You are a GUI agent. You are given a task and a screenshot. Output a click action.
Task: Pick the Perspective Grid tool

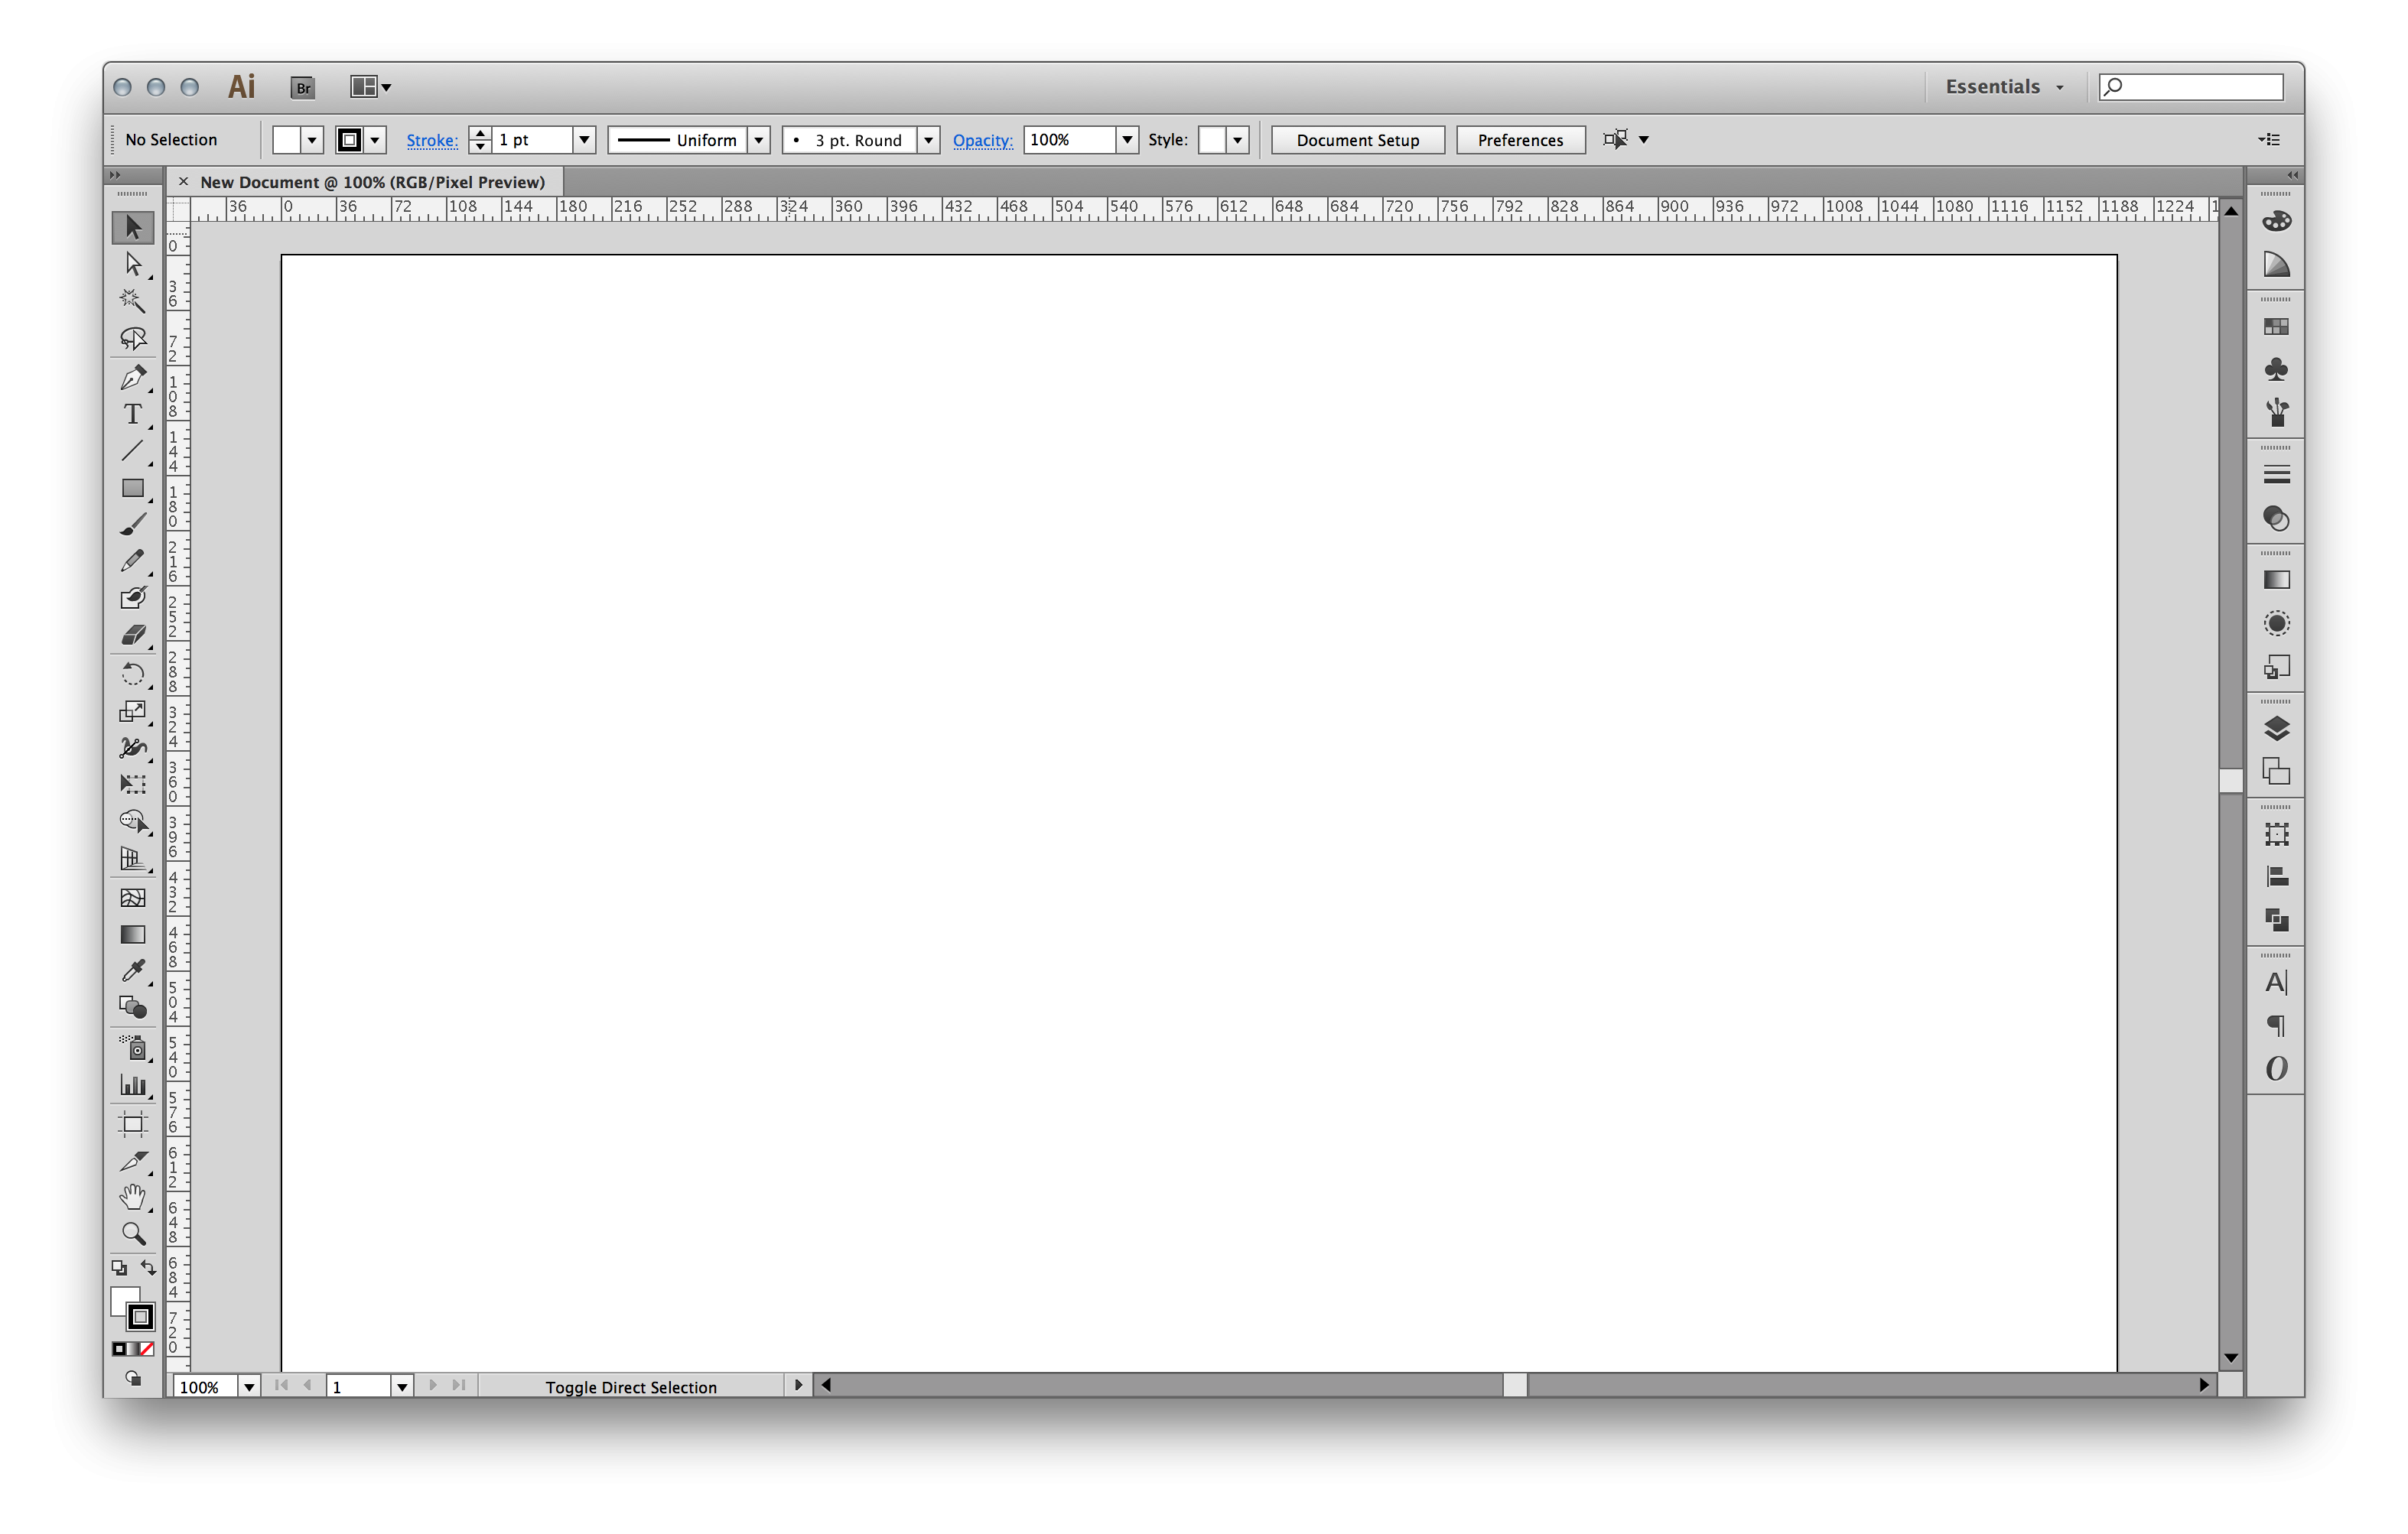coord(132,859)
